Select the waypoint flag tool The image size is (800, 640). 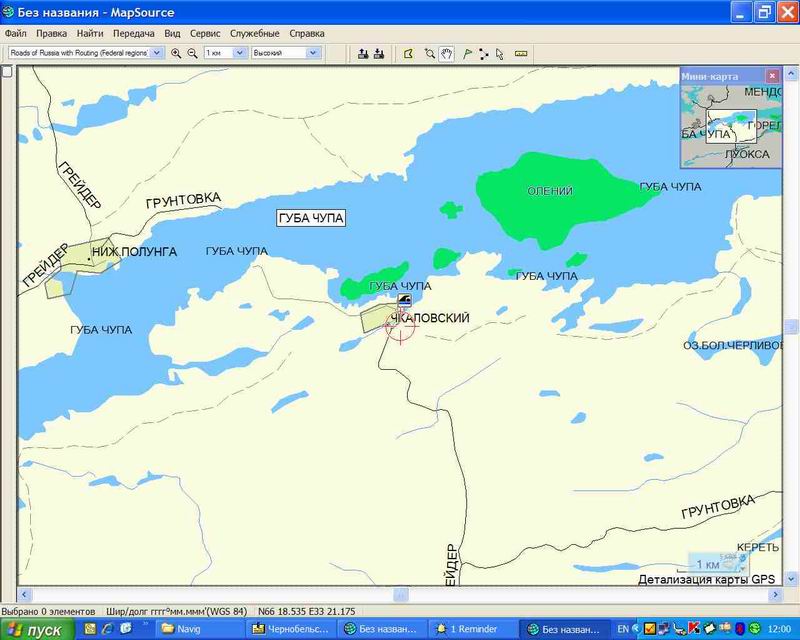[x=466, y=53]
